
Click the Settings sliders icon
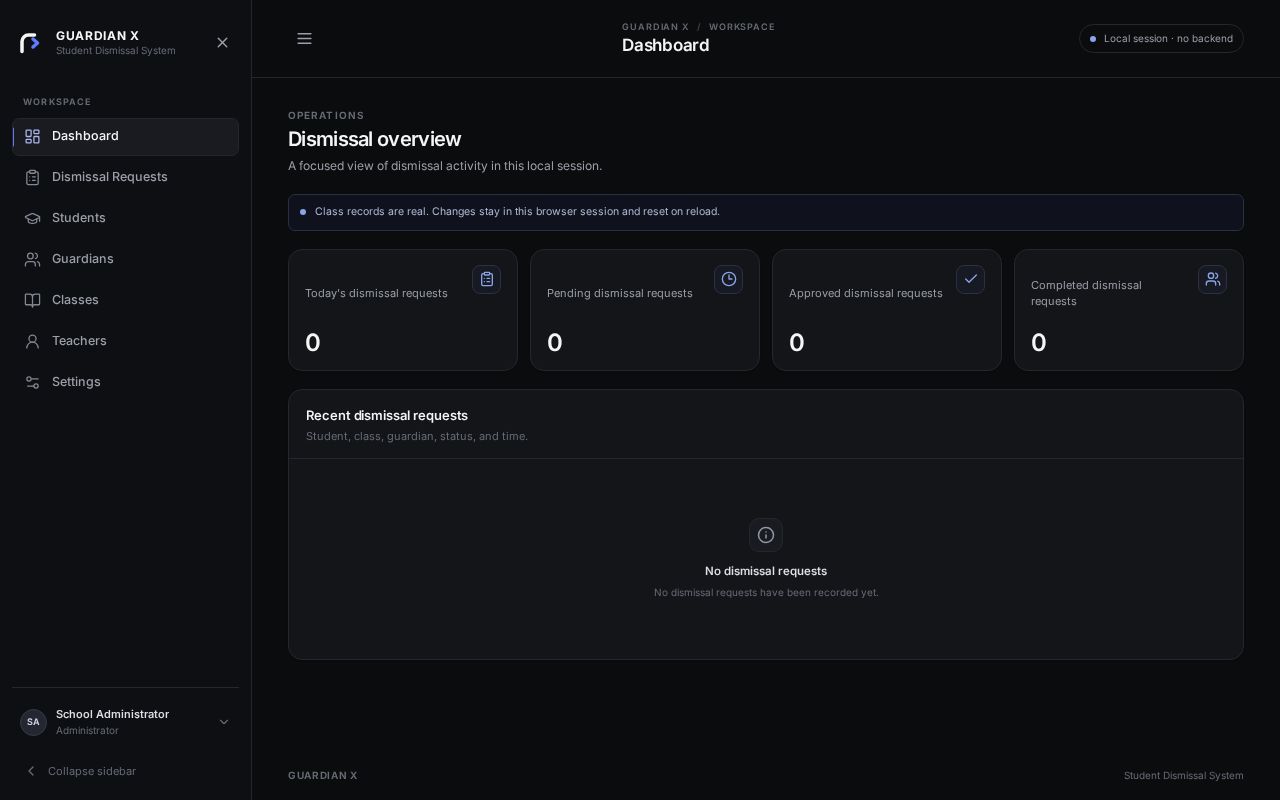coord(32,382)
